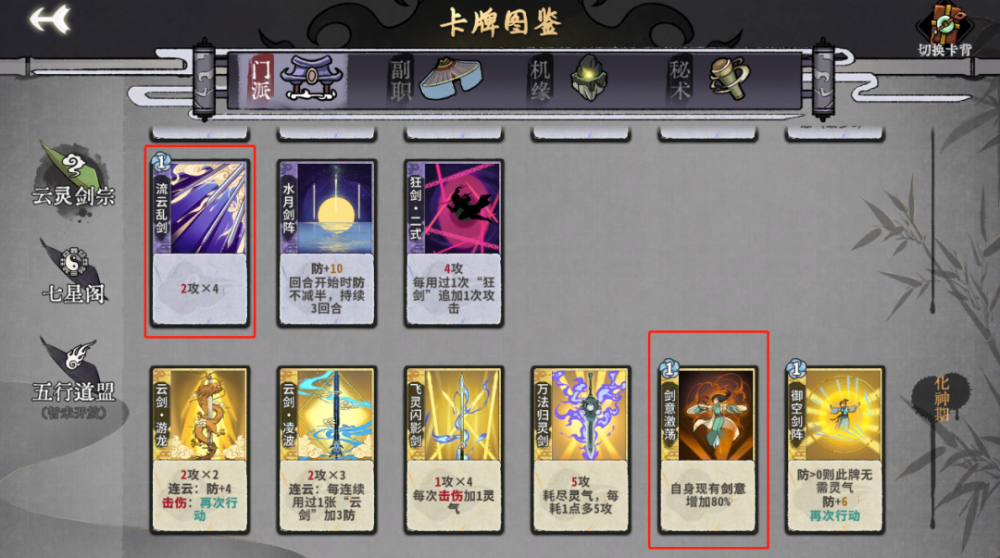
Task: Select the 五行道盟 sect icon
Action: [x=73, y=378]
